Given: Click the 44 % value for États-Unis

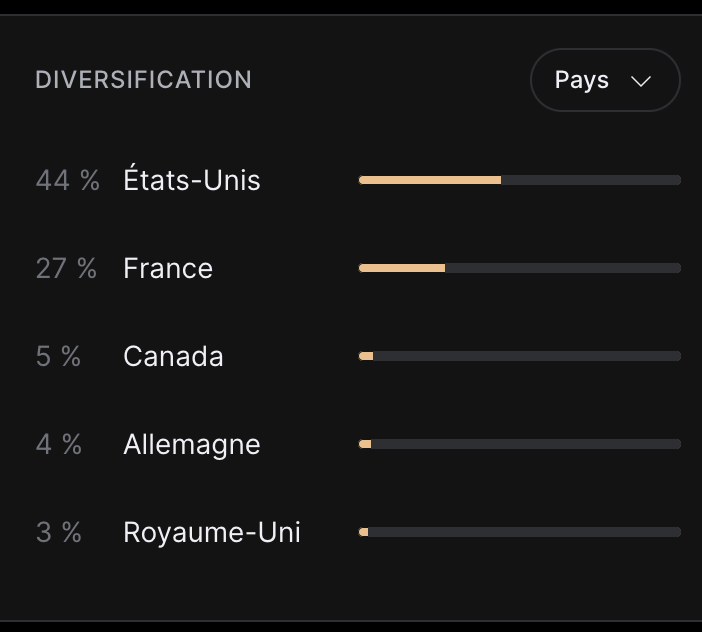Looking at the screenshot, I should [67, 180].
